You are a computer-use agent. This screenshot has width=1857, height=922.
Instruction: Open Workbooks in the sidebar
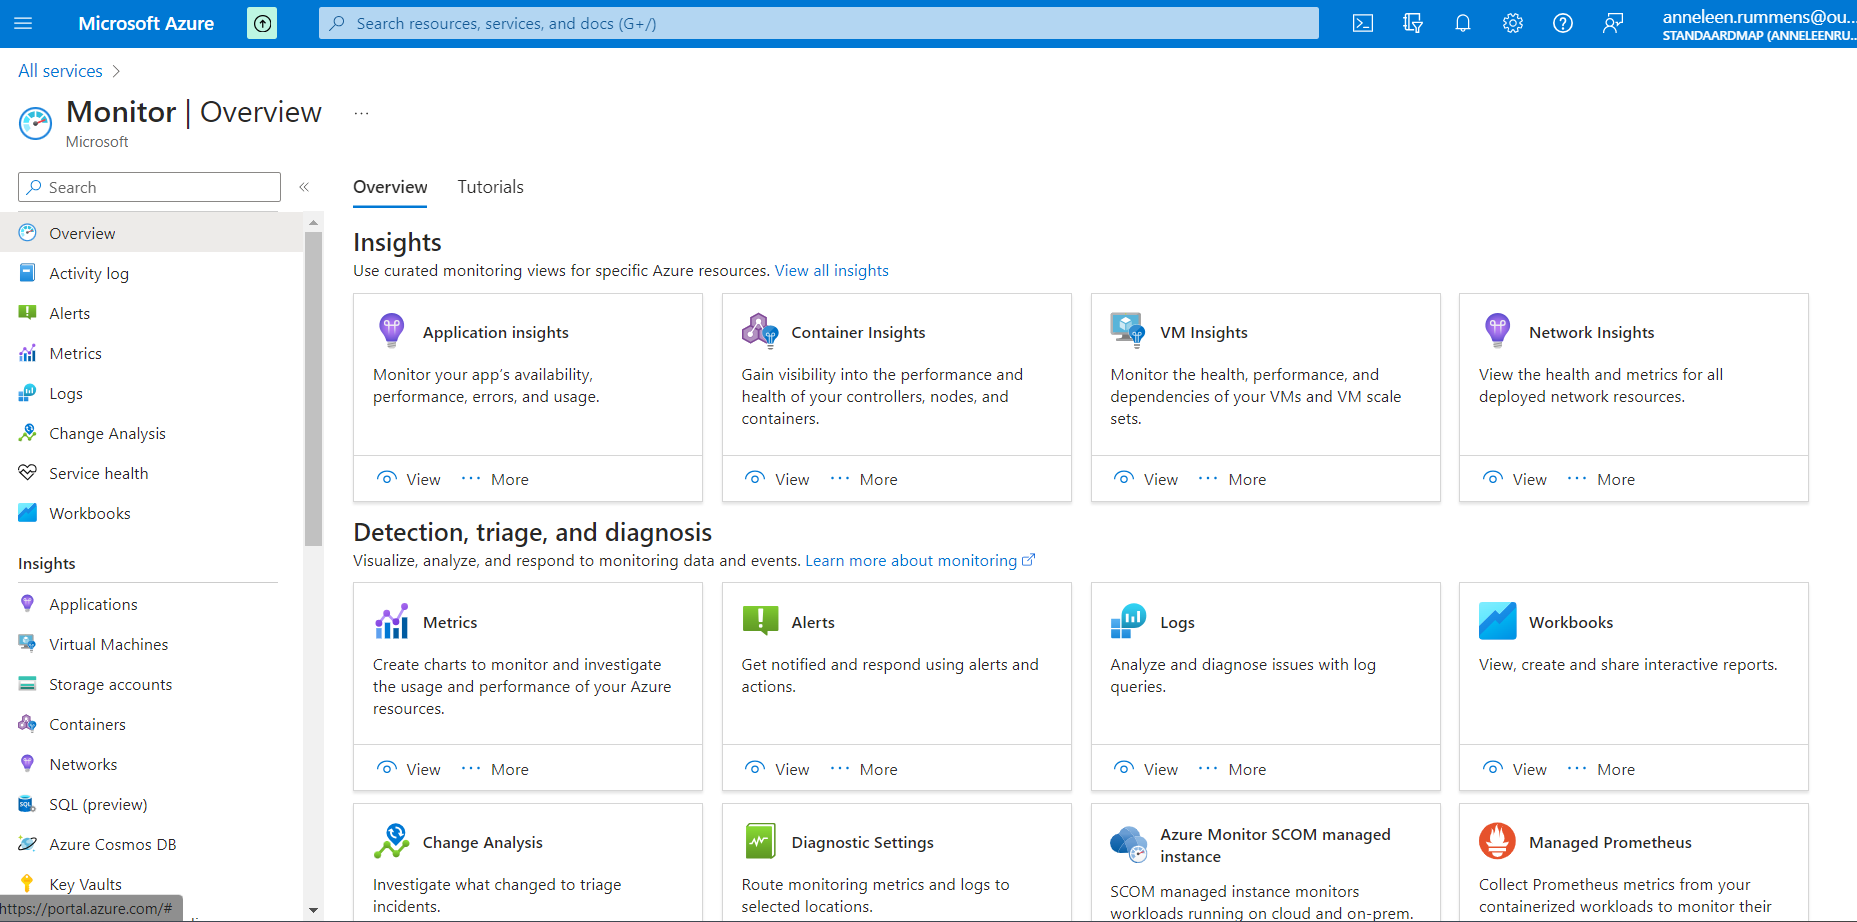click(151, 513)
